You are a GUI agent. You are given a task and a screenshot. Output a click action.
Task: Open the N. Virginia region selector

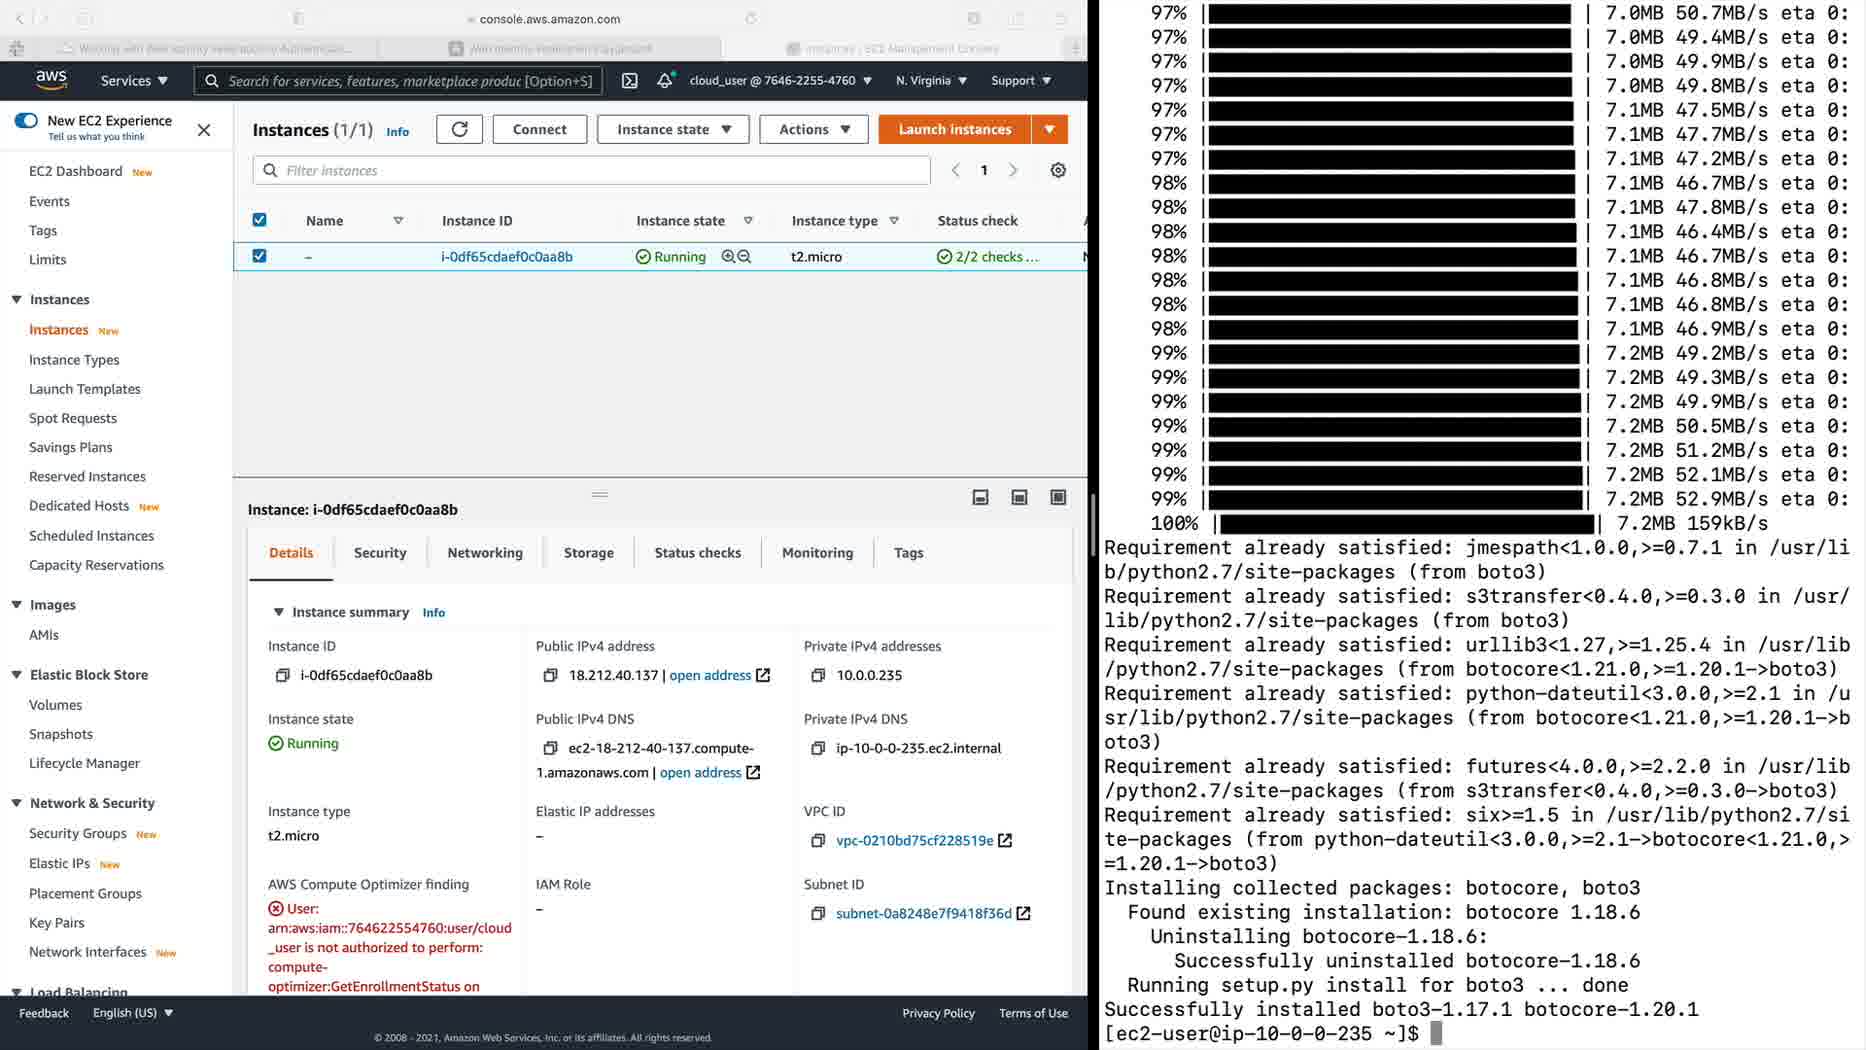(931, 81)
